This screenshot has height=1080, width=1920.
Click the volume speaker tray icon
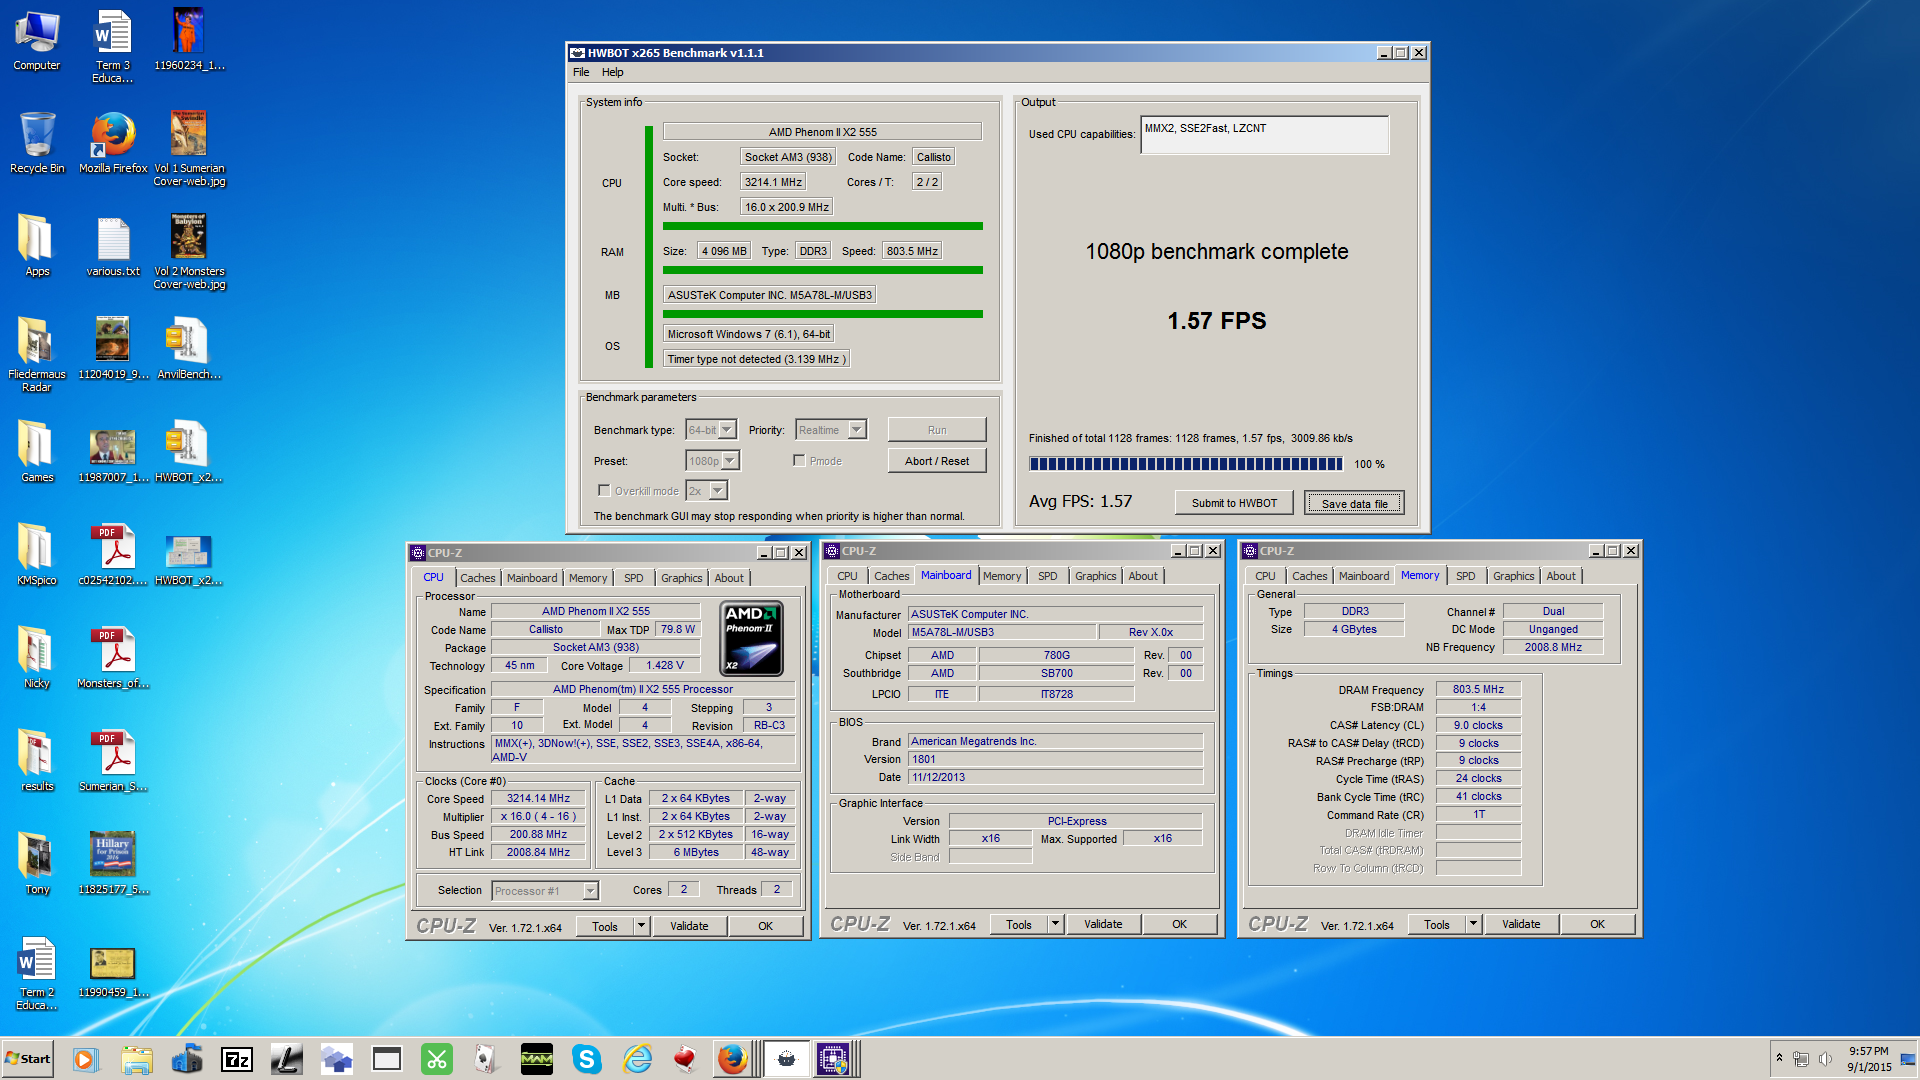coord(1825,1059)
